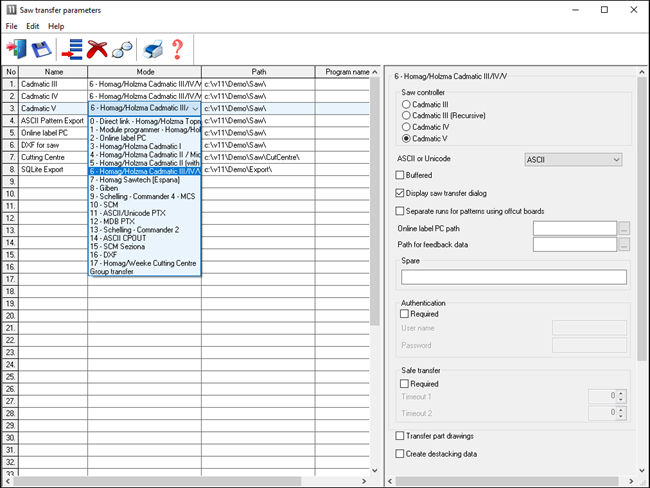Image resolution: width=650 pixels, height=488 pixels.
Task: Click the exit door icon in toolbar
Action: pos(17,48)
